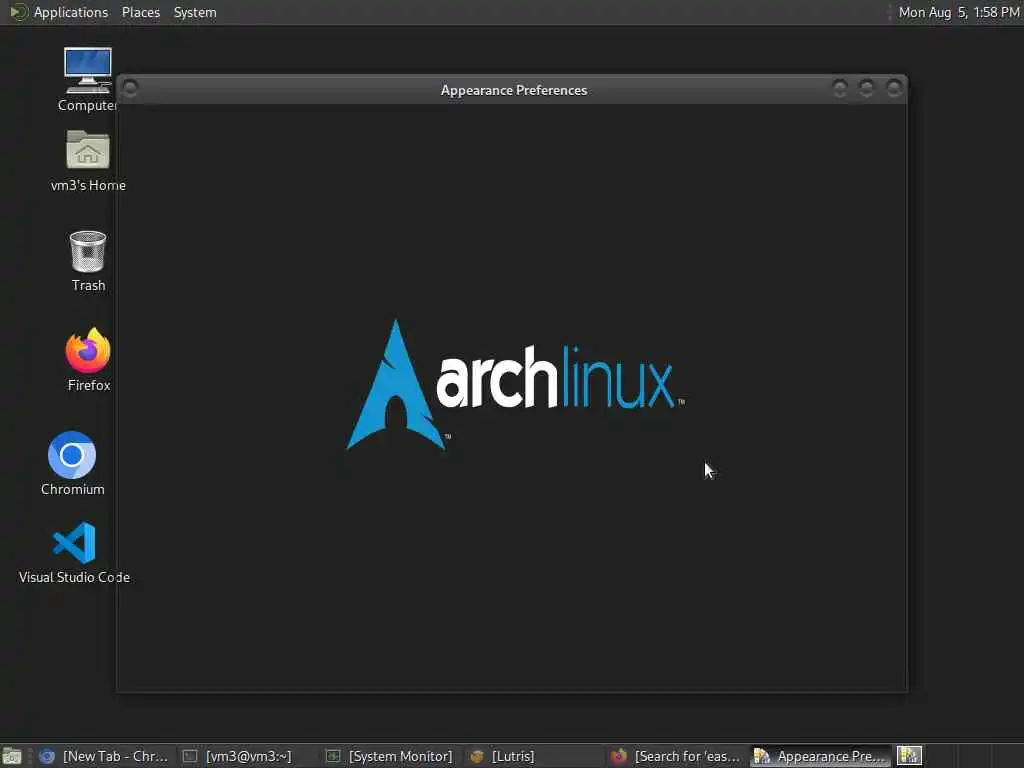The width and height of the screenshot is (1024, 768).
Task: Select the vm3's Home folder icon
Action: 88,161
